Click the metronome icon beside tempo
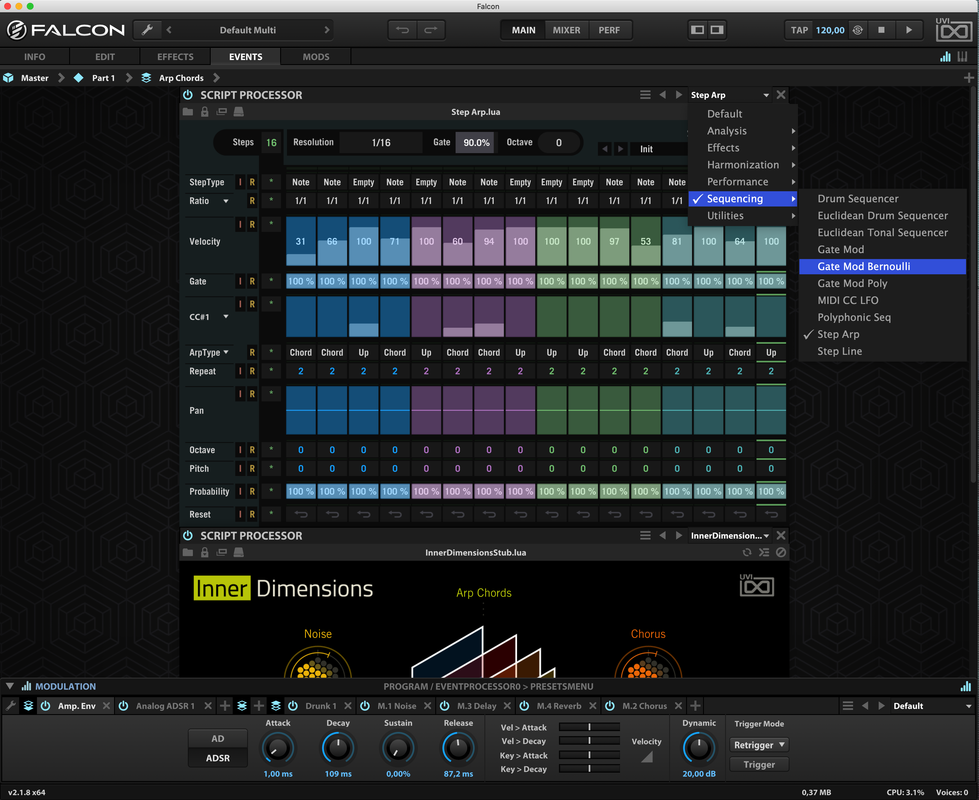 858,30
